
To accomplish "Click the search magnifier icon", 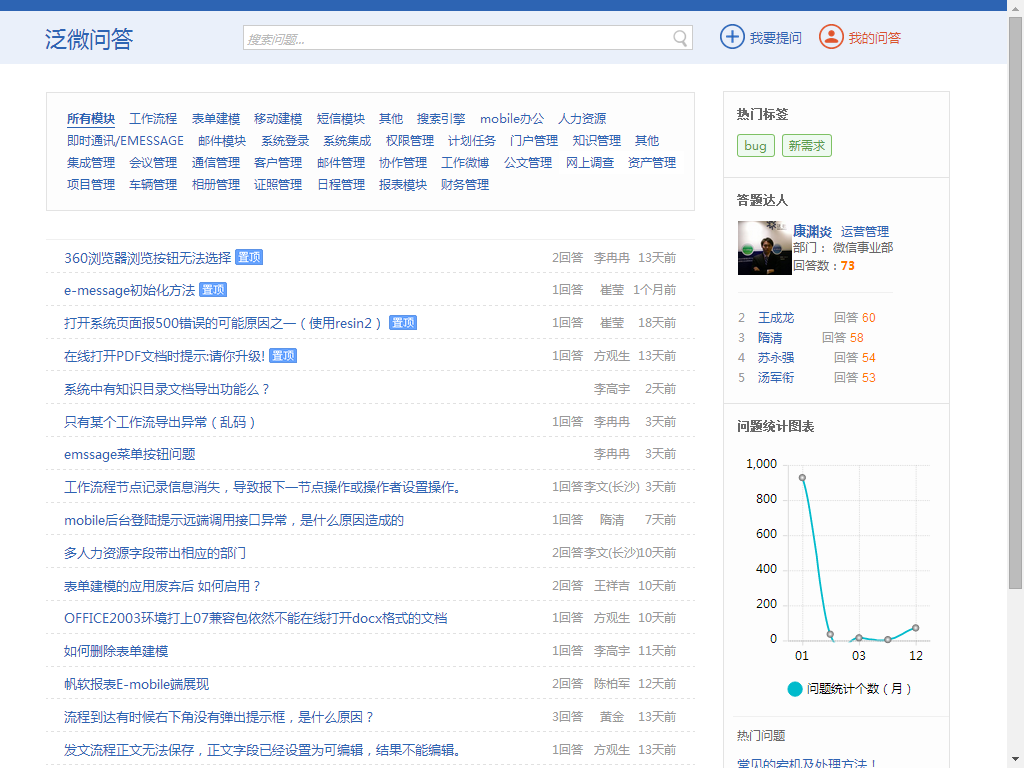I will pyautogui.click(x=680, y=38).
